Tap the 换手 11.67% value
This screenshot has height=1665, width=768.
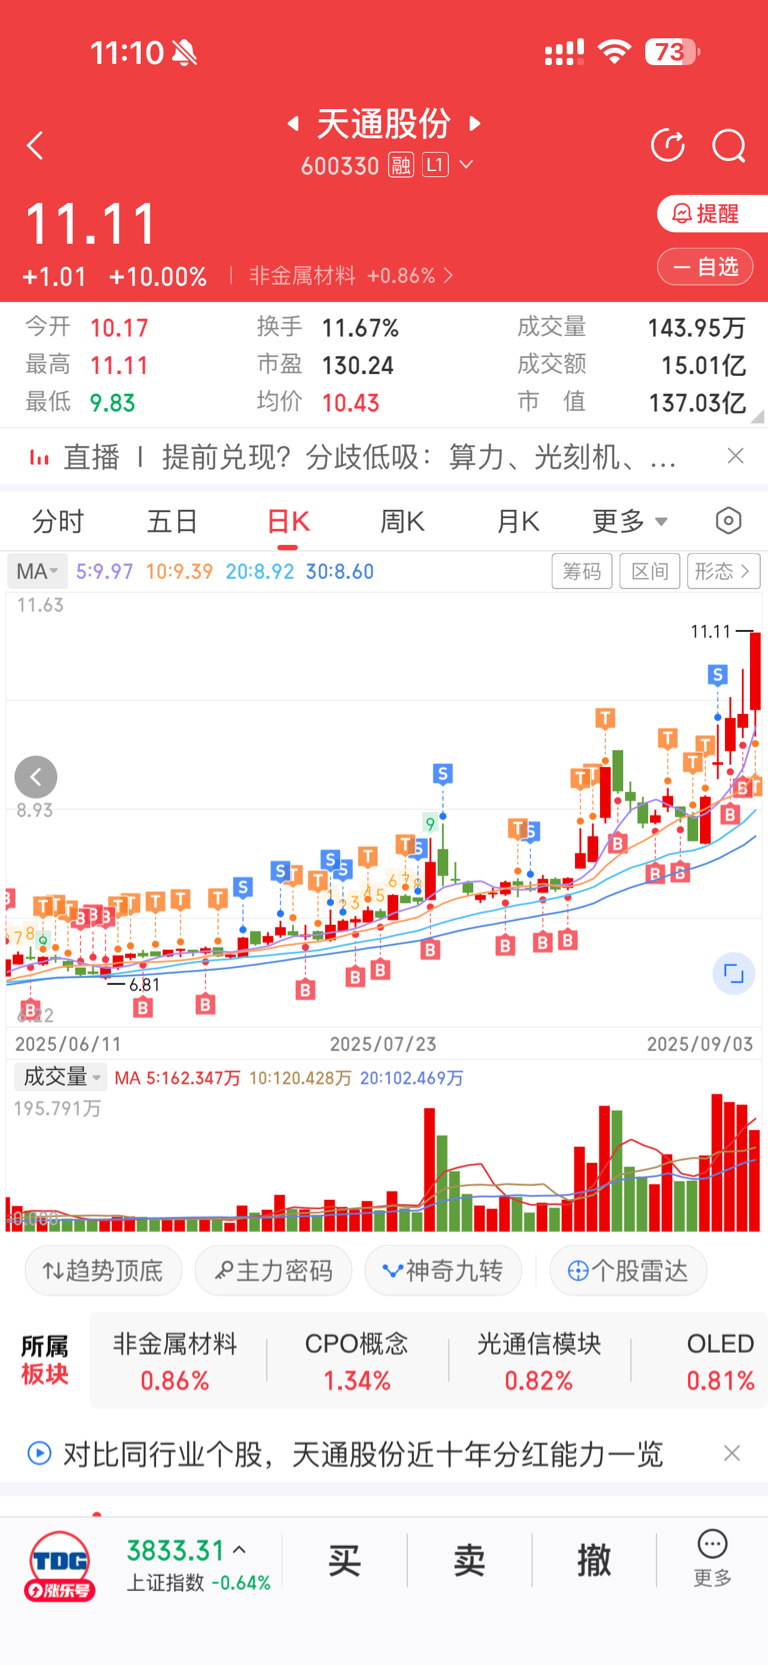360,328
